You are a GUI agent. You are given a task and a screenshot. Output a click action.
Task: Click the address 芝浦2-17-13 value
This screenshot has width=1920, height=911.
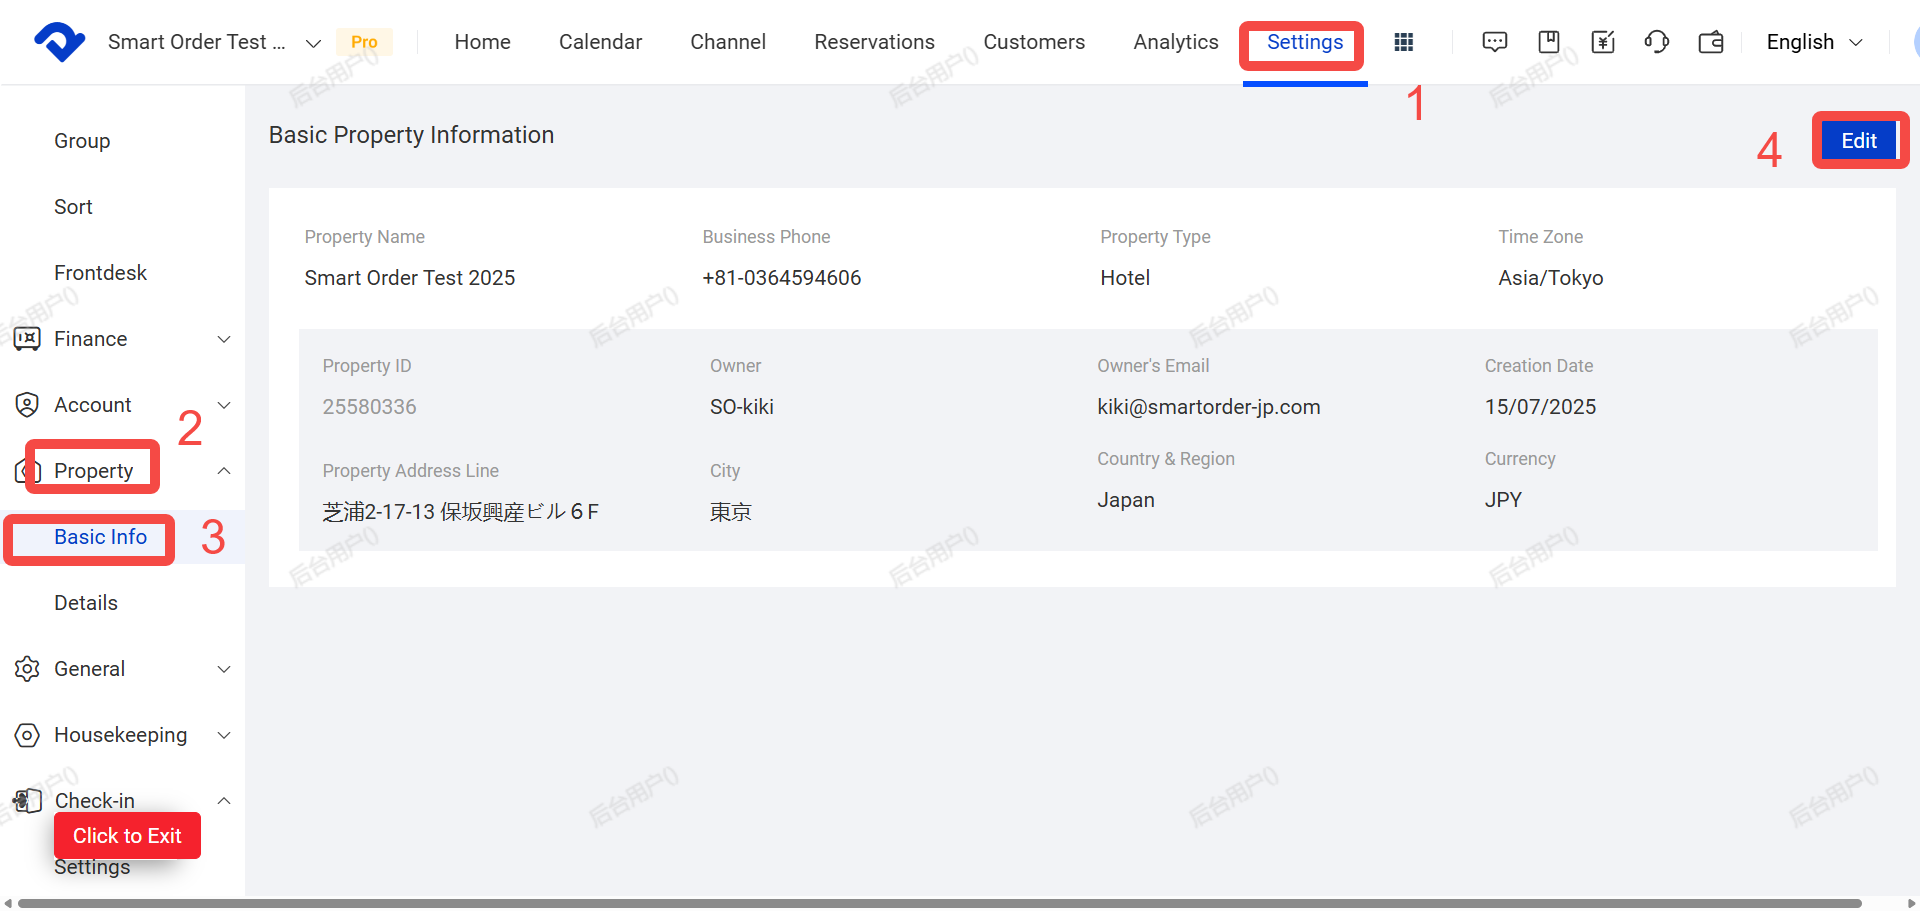pyautogui.click(x=460, y=512)
